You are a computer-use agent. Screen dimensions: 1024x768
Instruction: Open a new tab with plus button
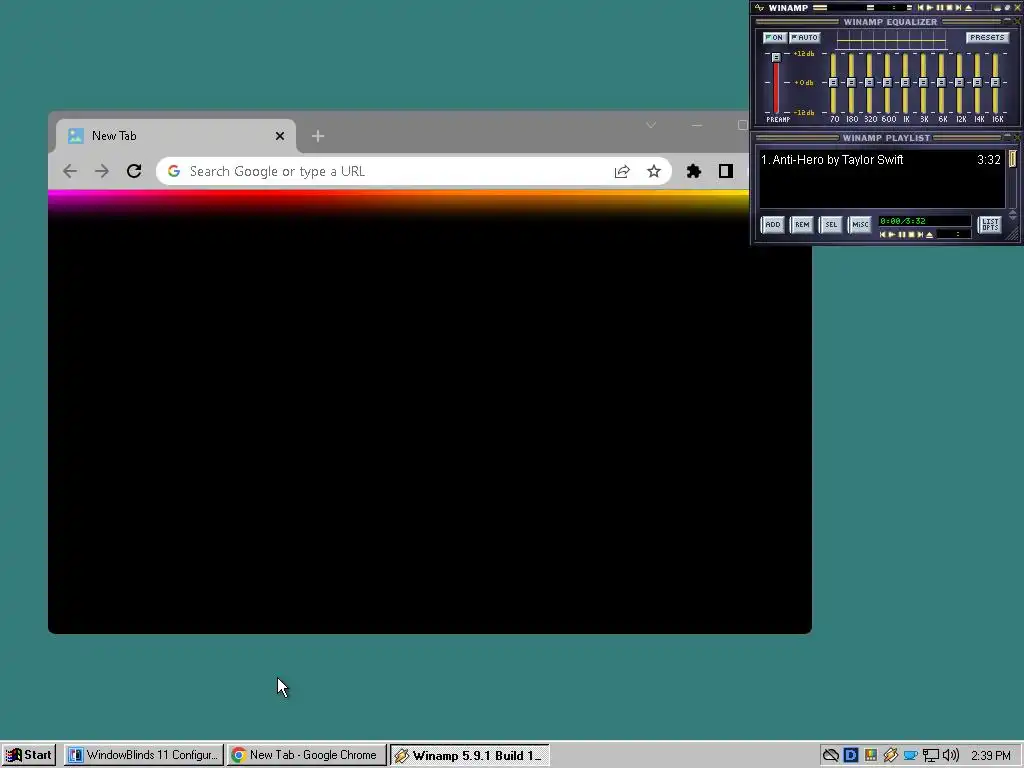[x=318, y=136]
